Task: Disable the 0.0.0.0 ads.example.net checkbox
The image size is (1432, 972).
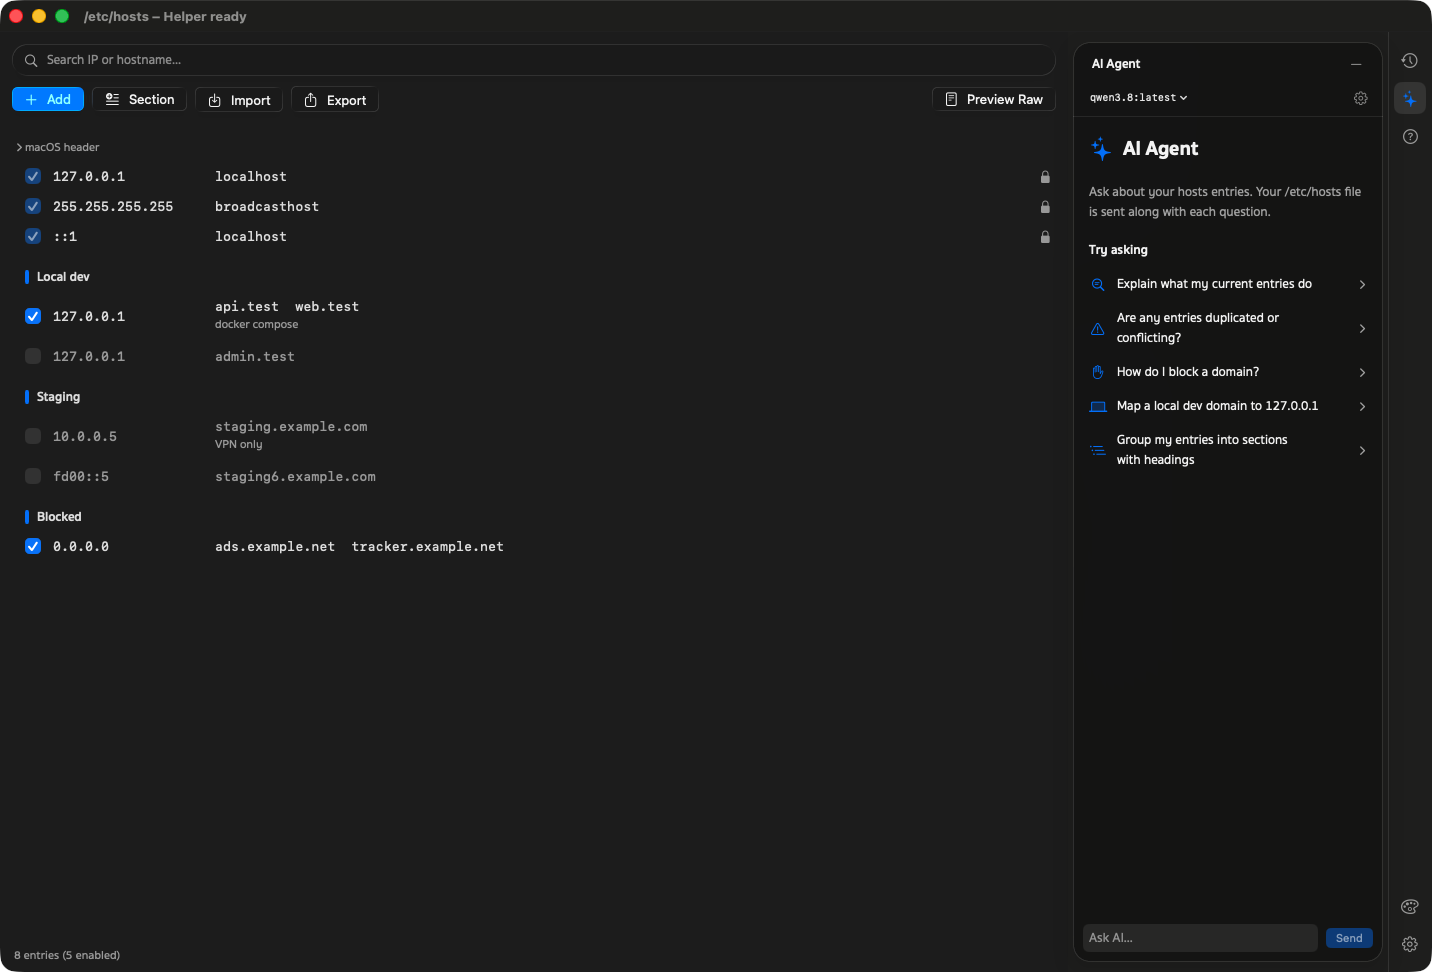Action: [33, 546]
